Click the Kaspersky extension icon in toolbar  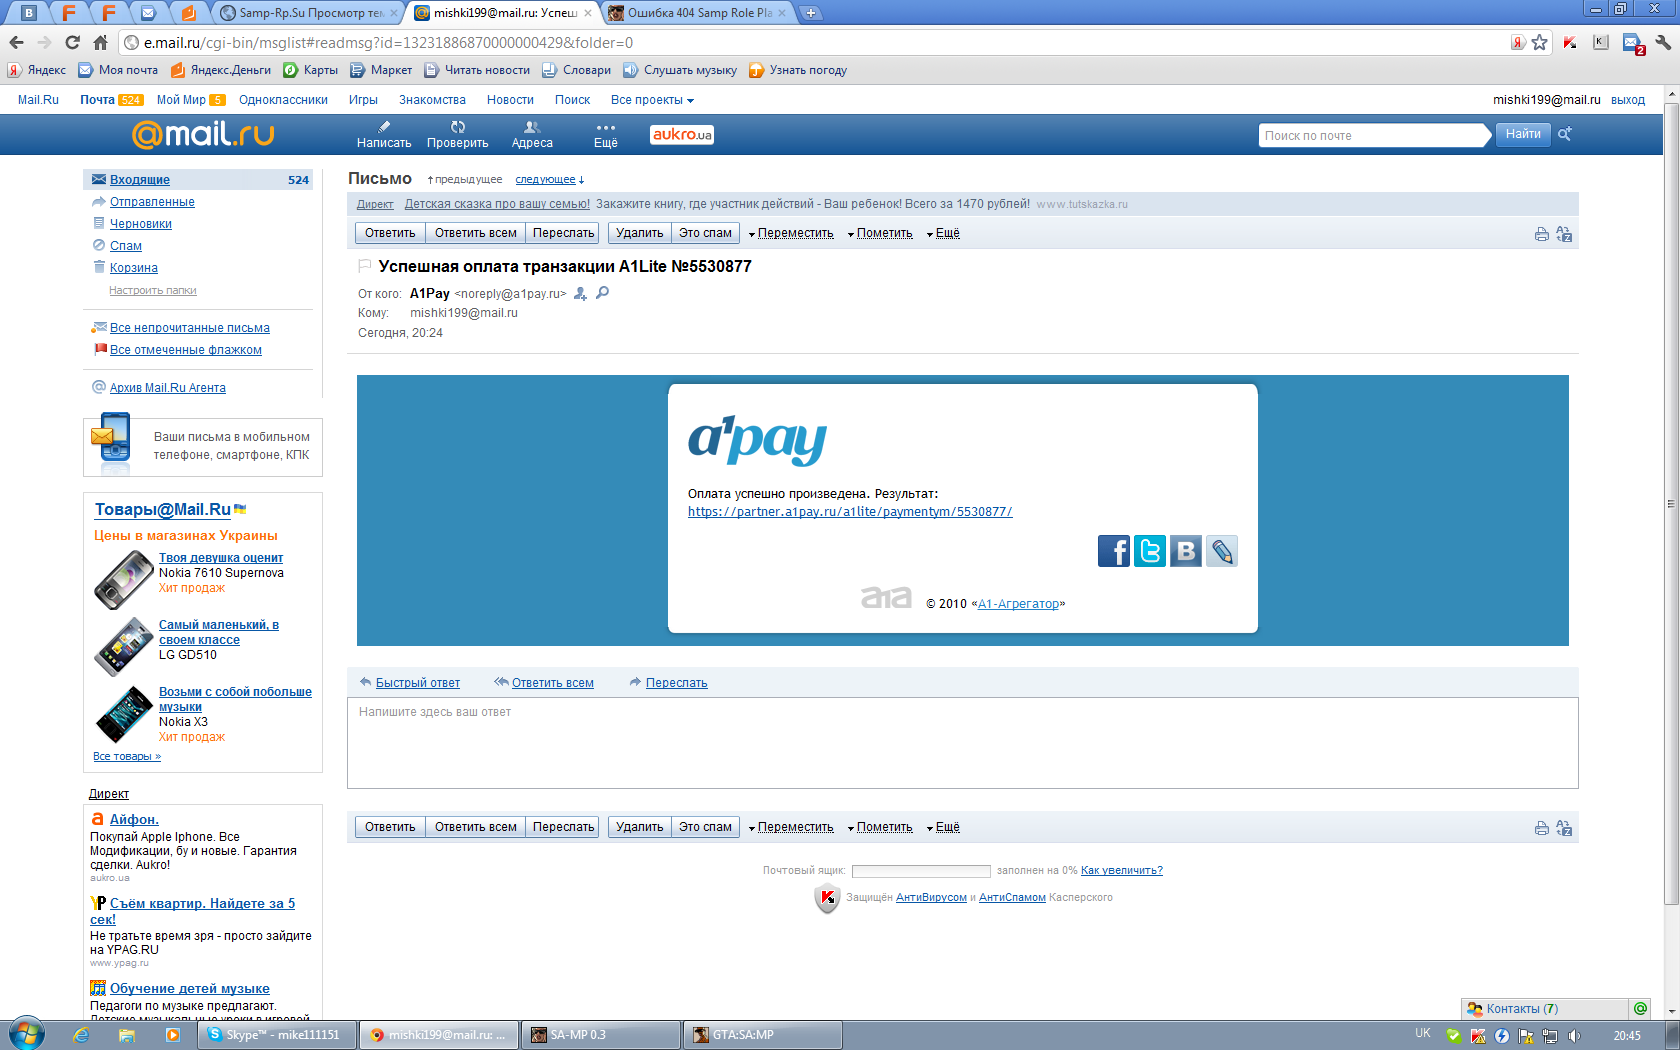click(x=1570, y=42)
